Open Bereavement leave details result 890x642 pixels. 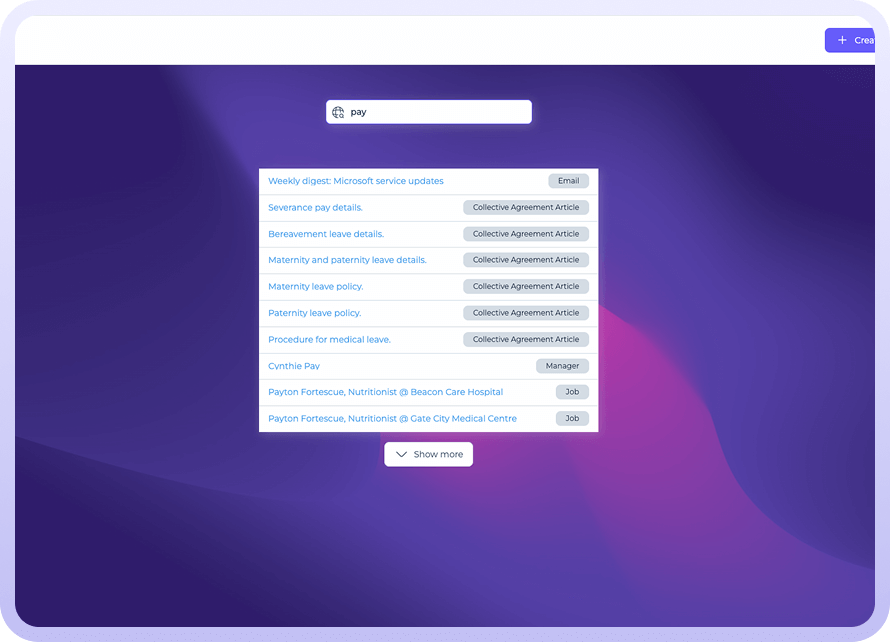326,234
